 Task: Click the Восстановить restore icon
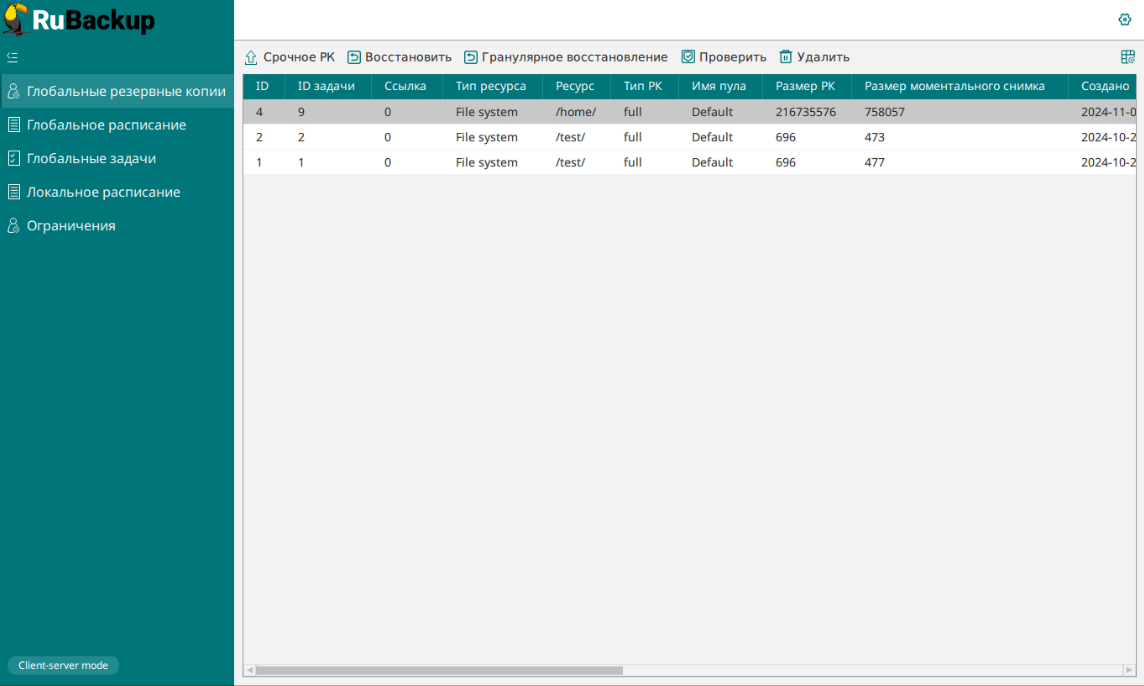coord(354,58)
